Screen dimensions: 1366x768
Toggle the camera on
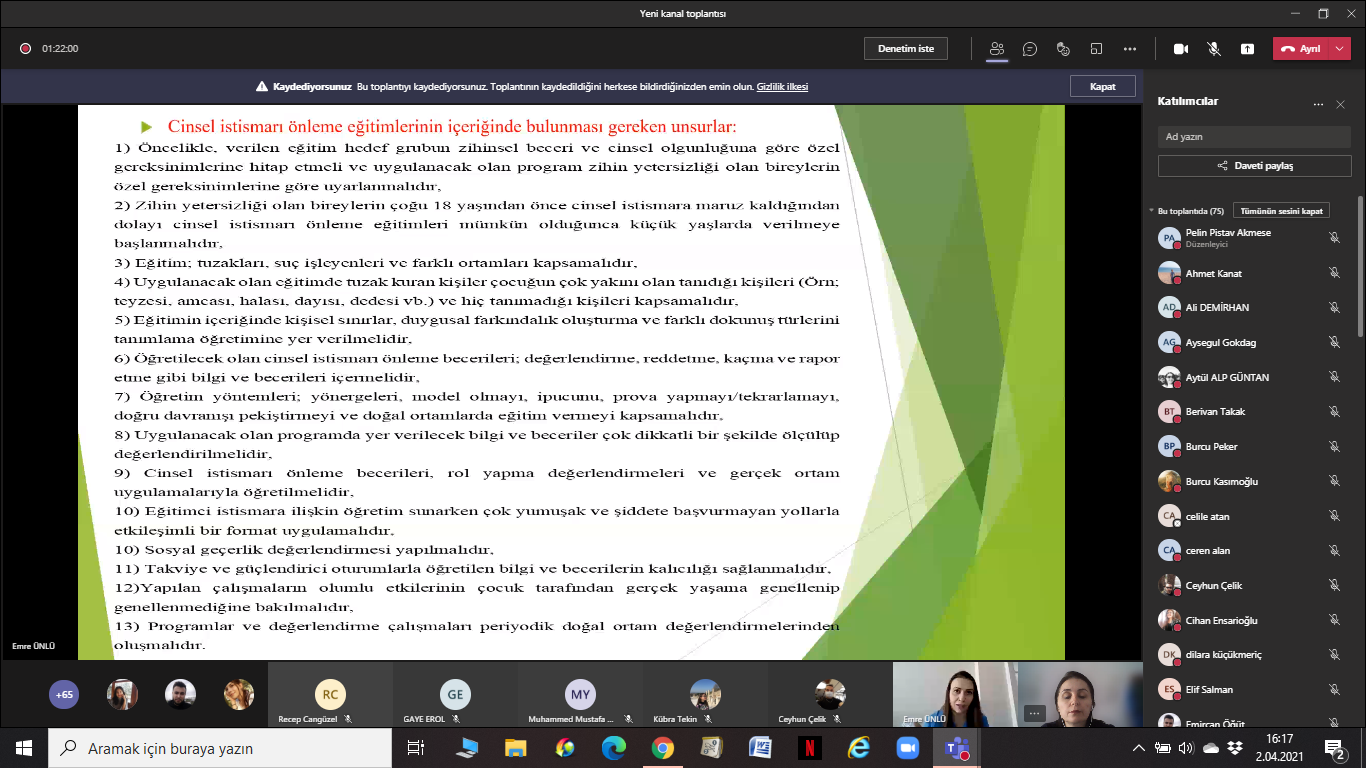tap(1180, 48)
